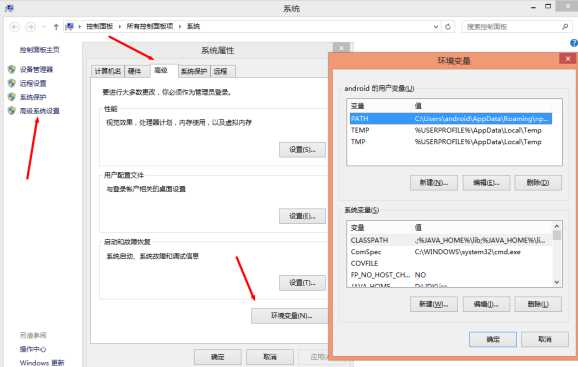The image size is (578, 367).
Task: Select 控制面板 in the breadcrumb path
Action: [100, 27]
